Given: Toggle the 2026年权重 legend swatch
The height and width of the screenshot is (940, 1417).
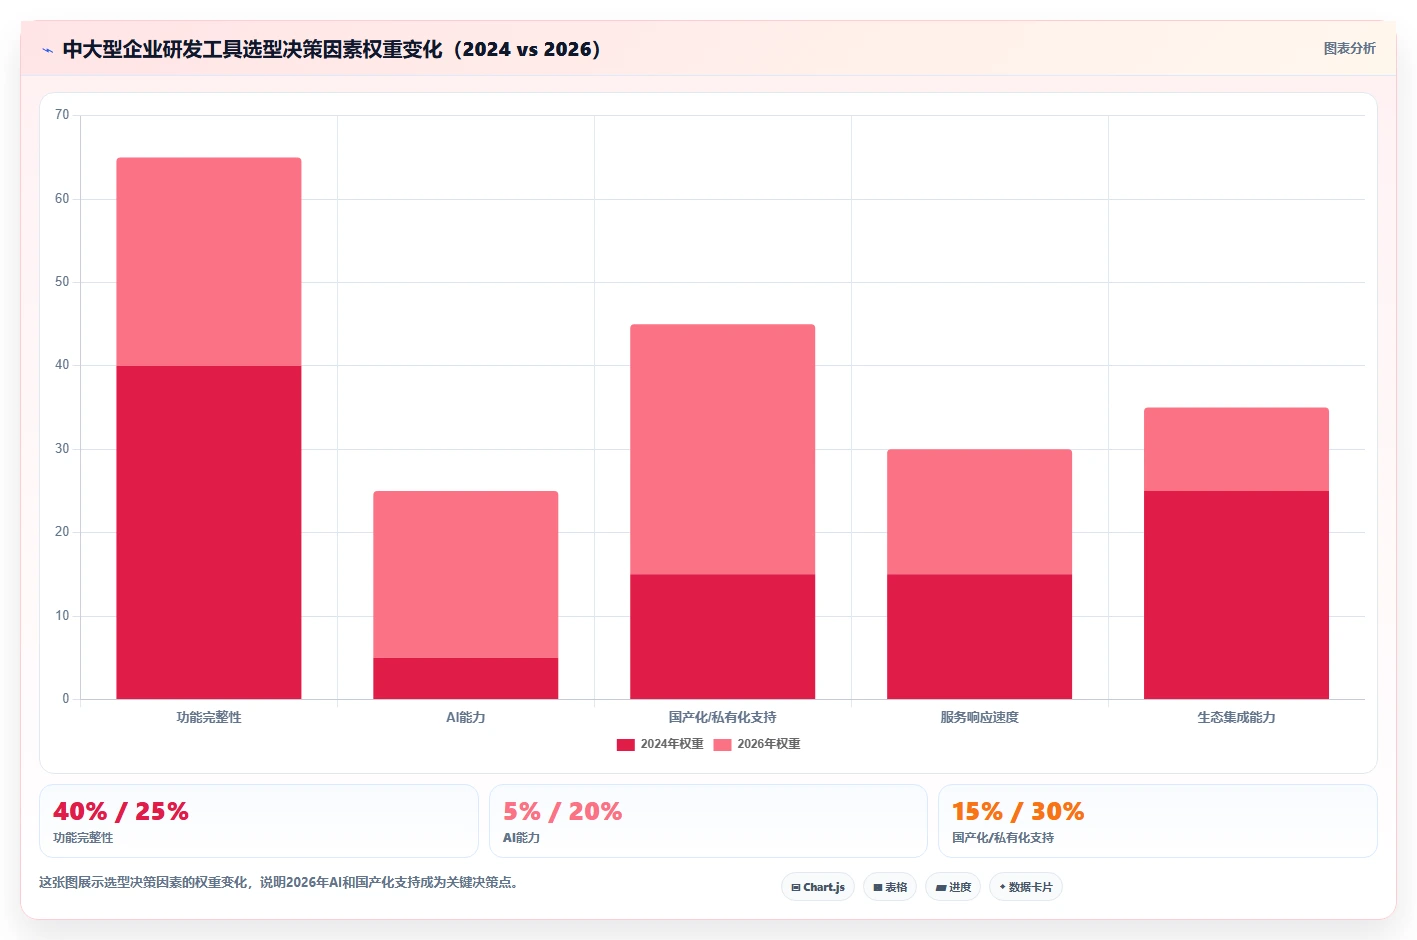Looking at the screenshot, I should (722, 744).
